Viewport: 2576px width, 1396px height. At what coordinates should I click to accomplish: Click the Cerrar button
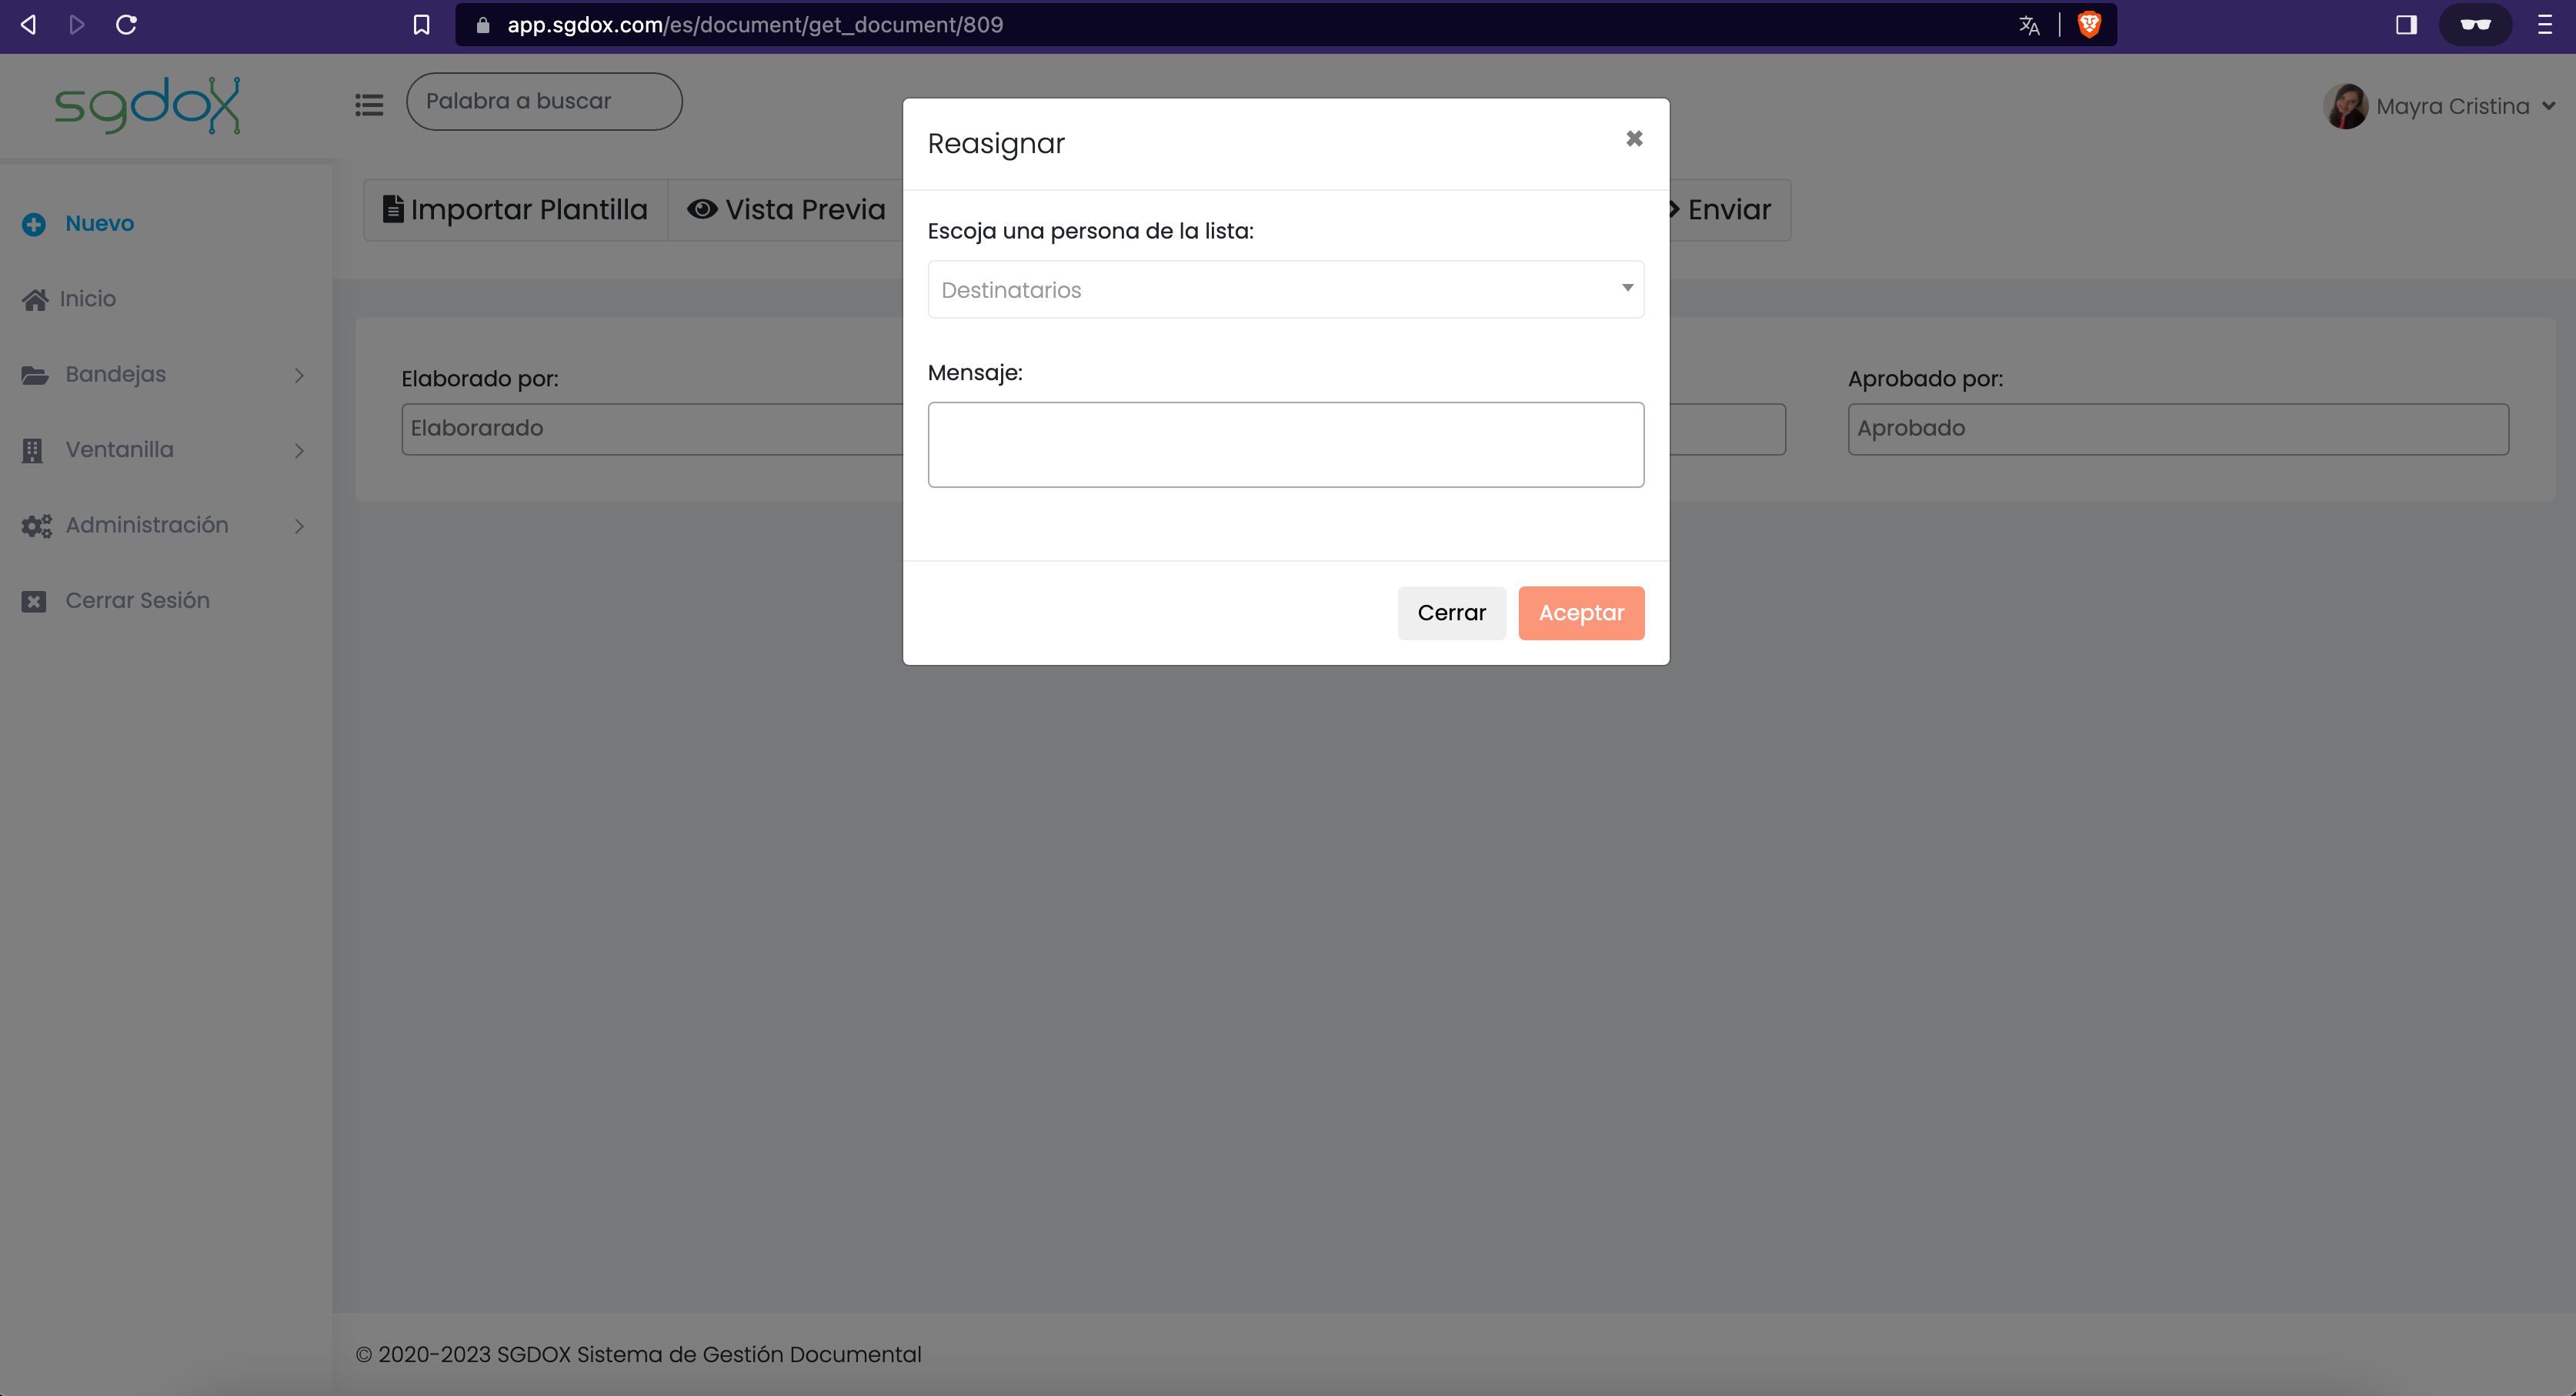(x=1452, y=613)
